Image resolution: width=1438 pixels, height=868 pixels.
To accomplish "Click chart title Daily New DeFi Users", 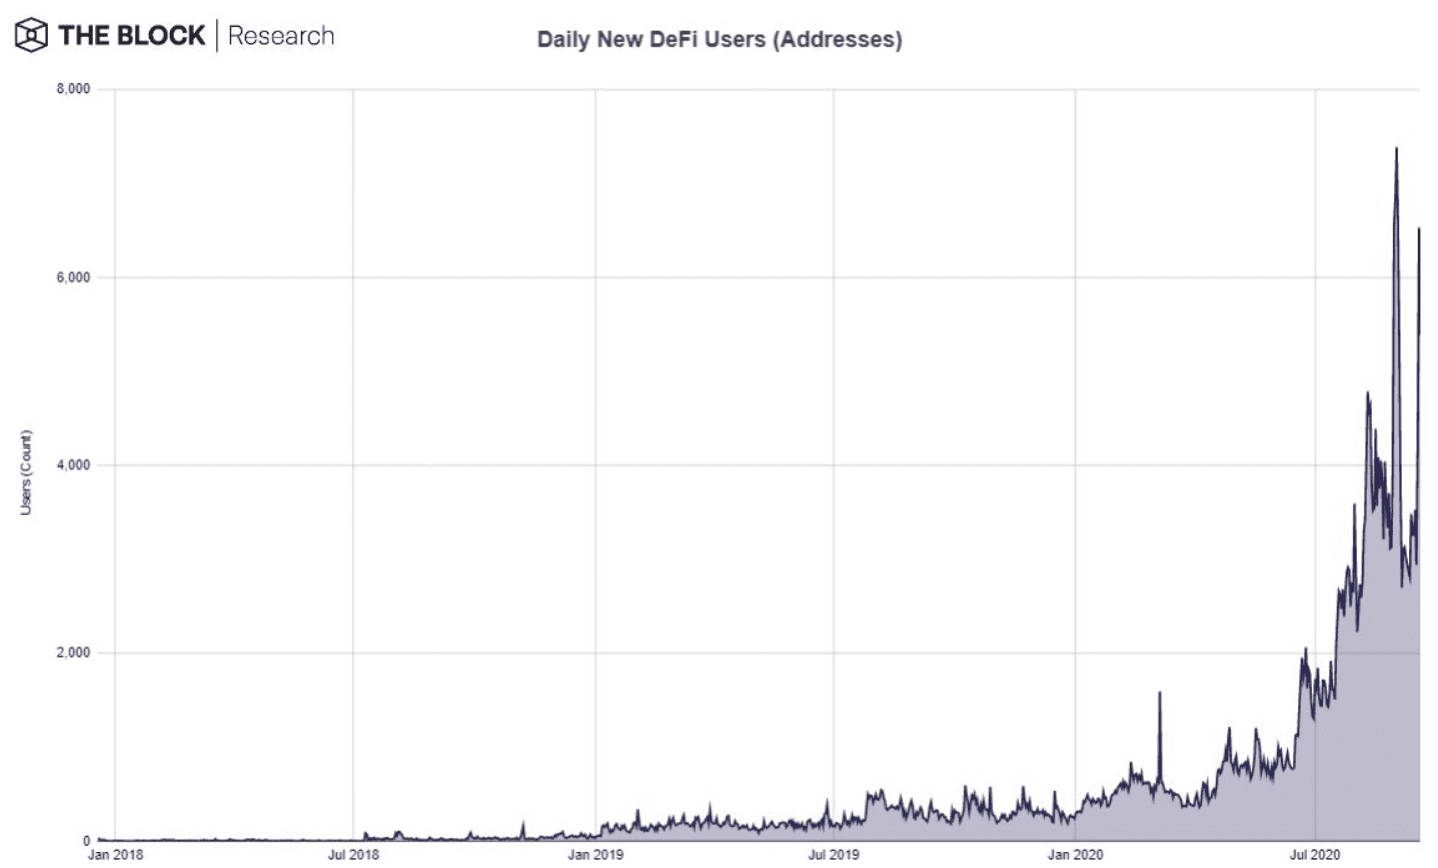I will [x=719, y=40].
